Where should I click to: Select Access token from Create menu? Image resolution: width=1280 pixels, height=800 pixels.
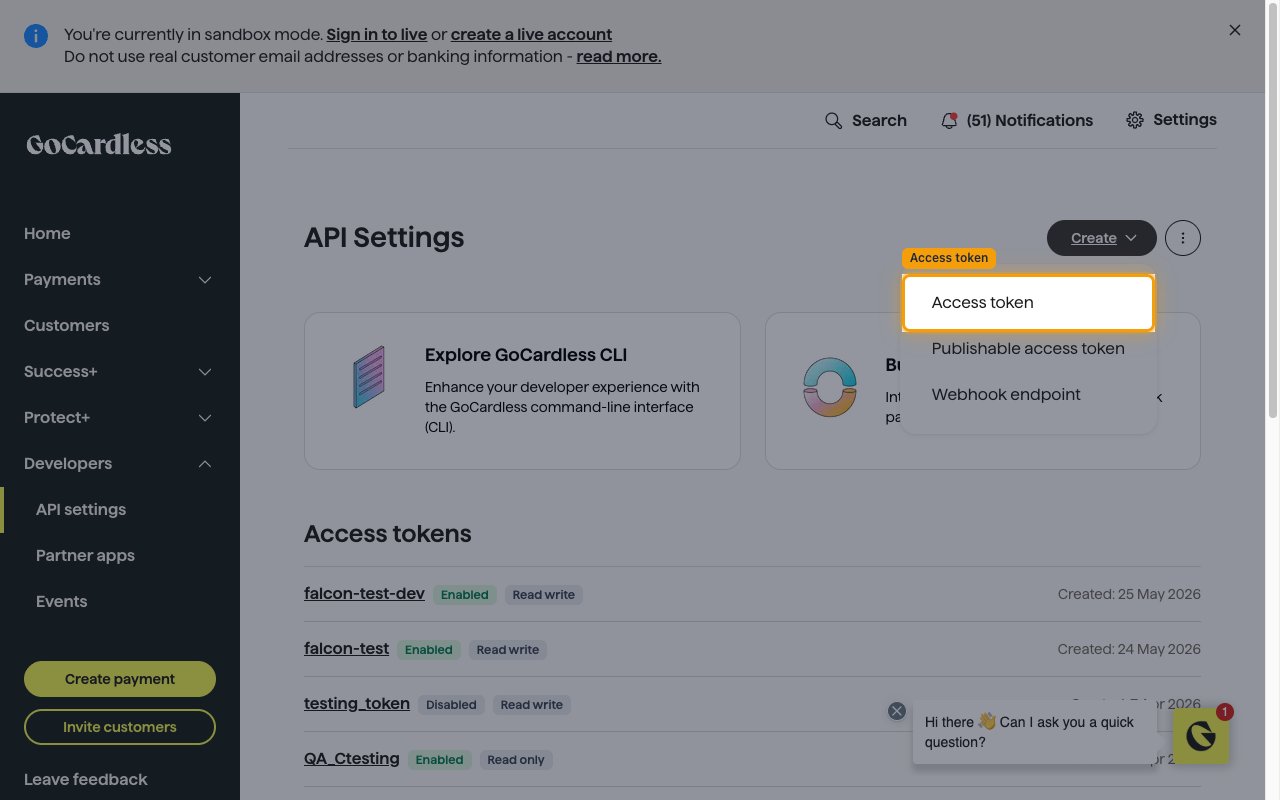tap(1028, 302)
